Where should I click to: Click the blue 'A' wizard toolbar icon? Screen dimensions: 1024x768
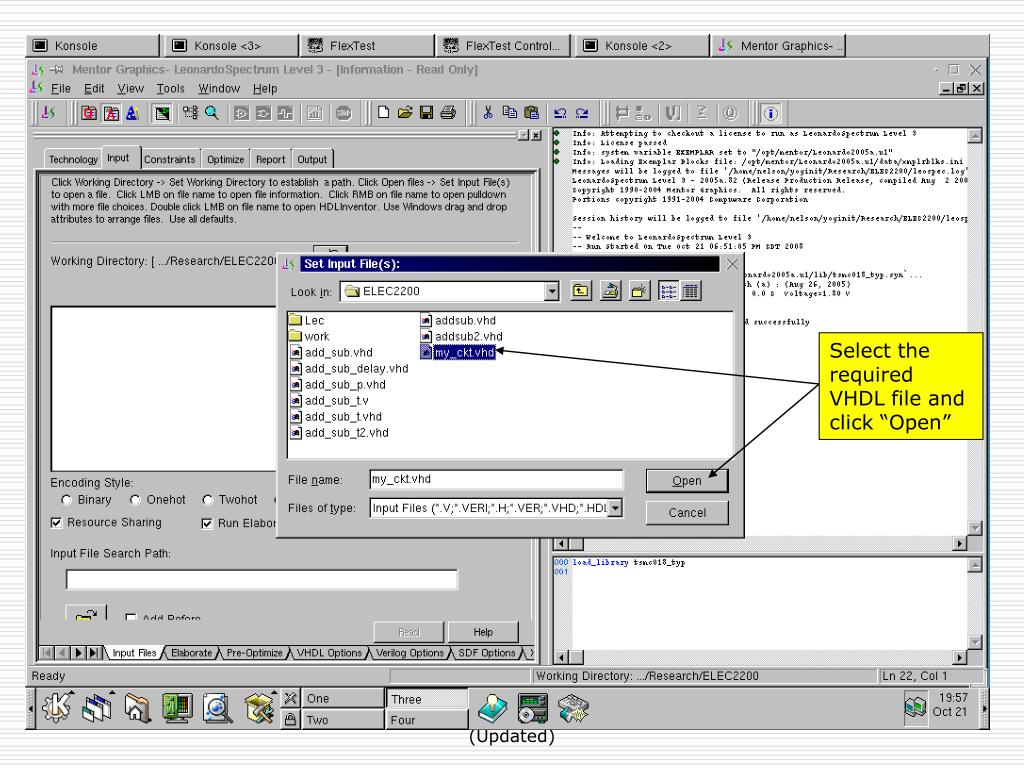pos(133,113)
